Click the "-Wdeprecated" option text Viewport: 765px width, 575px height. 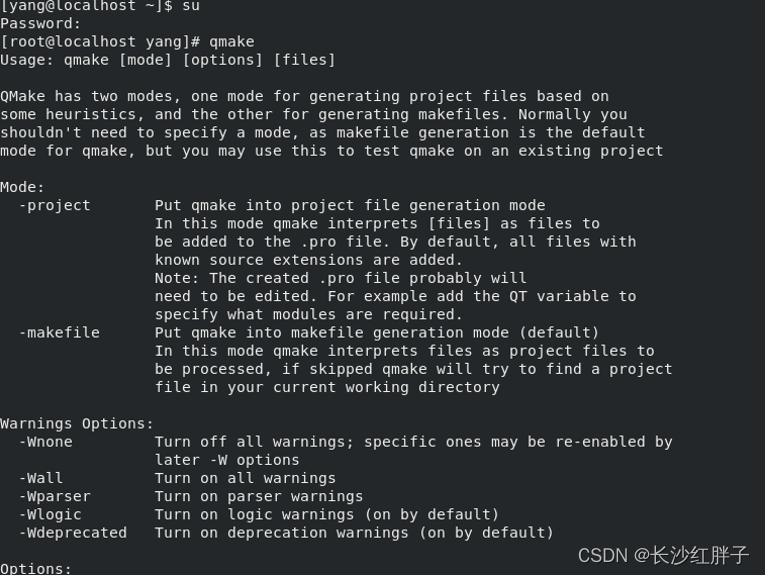coord(73,532)
